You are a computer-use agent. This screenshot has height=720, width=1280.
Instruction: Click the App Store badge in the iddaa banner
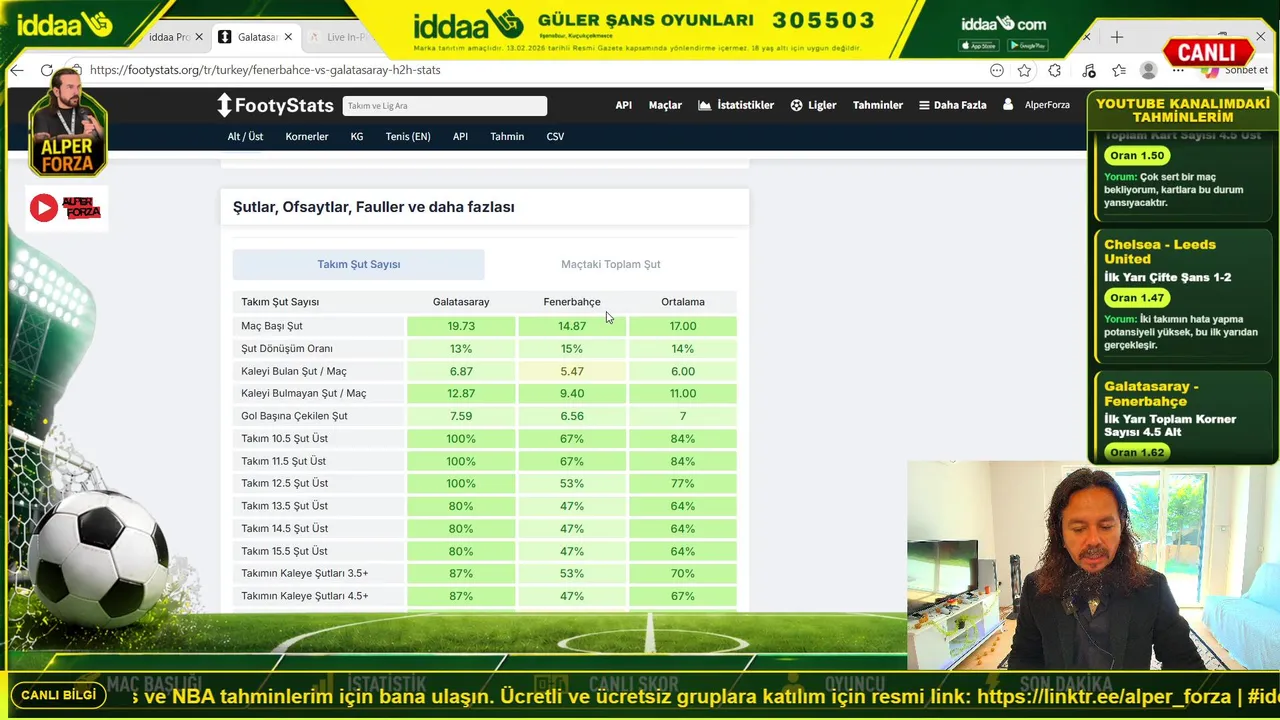[979, 46]
